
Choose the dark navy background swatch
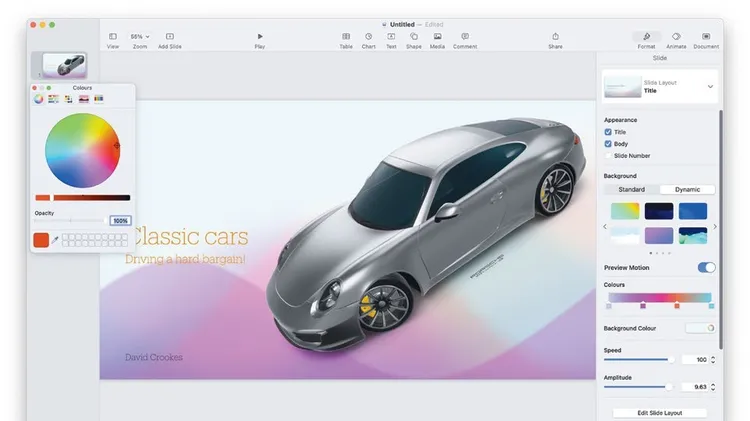click(x=659, y=211)
